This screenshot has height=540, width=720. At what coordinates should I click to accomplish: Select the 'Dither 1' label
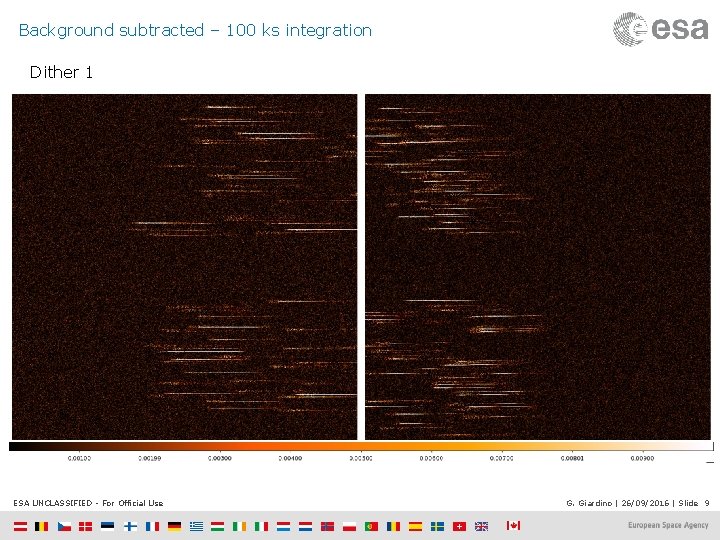[x=61, y=72]
